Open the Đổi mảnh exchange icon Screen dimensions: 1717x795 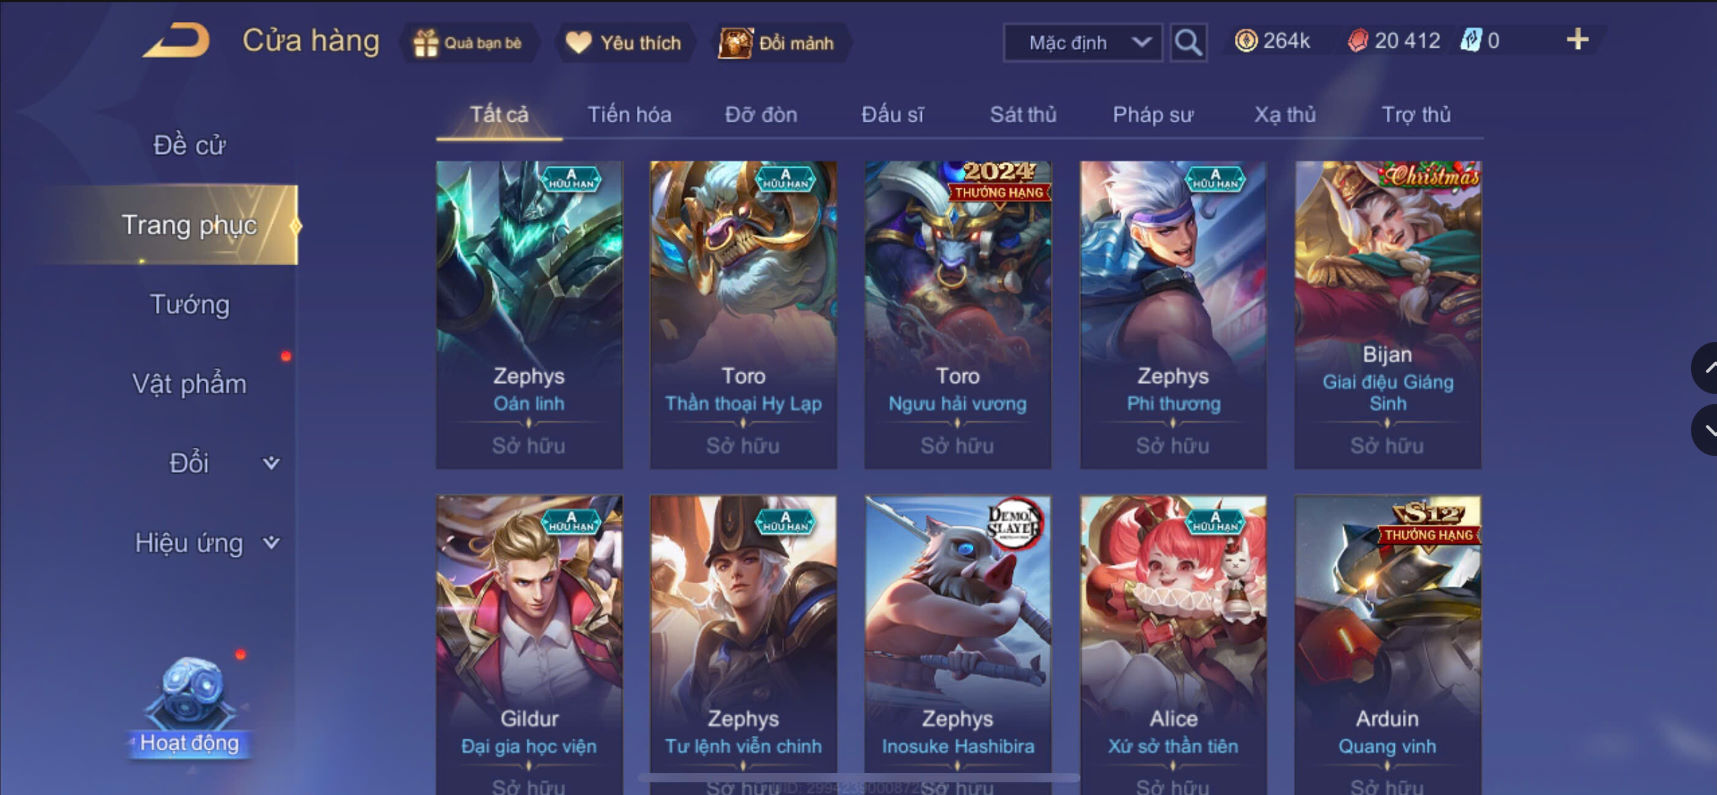point(735,43)
